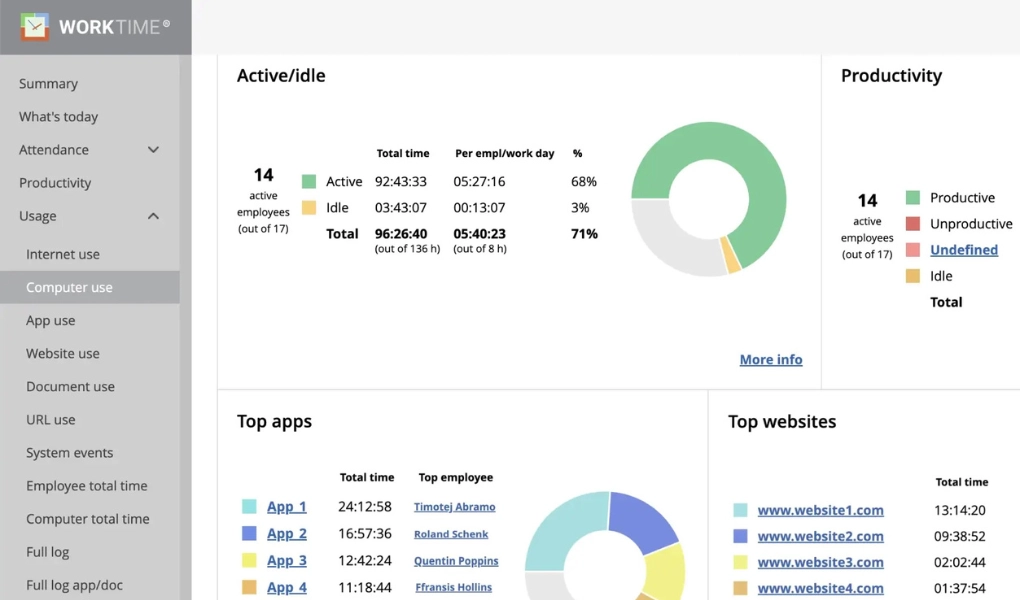Open the Full log app/doc report

[x=75, y=584]
